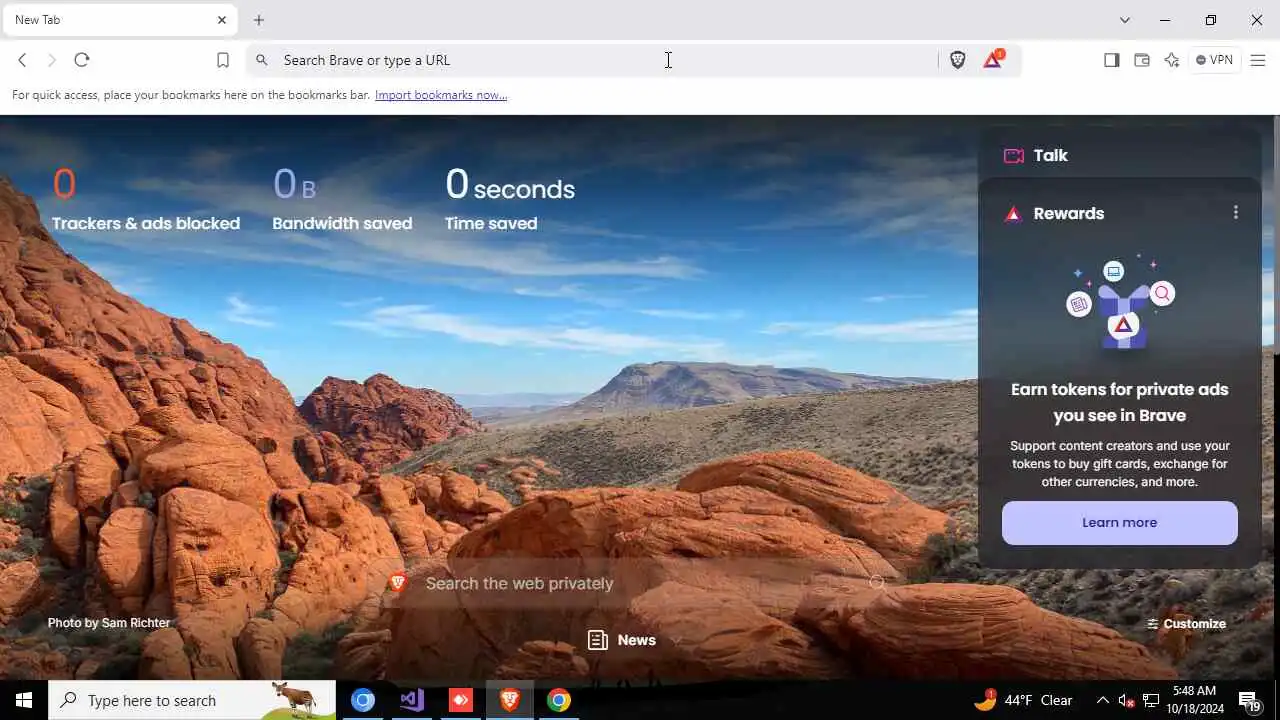This screenshot has width=1280, height=720.
Task: Open Photo by Sam Richter credit
Action: pos(109,622)
